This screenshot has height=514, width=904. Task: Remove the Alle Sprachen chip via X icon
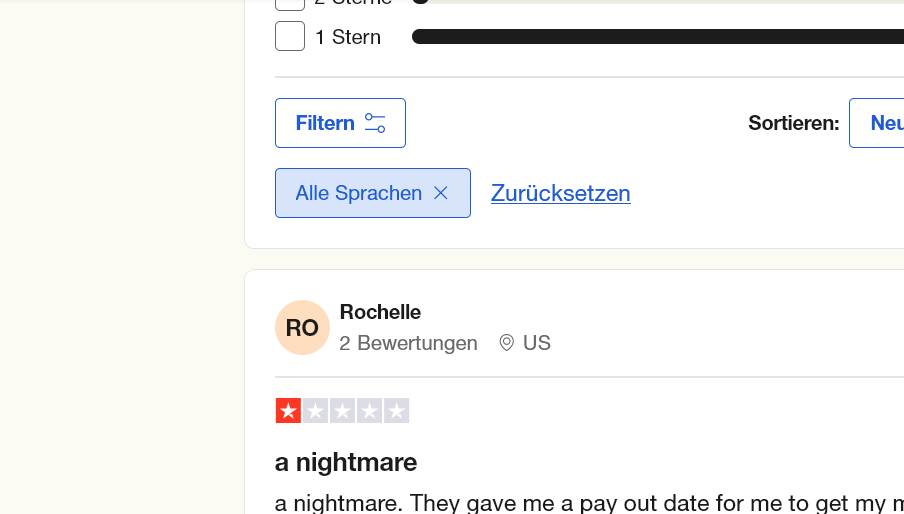441,193
